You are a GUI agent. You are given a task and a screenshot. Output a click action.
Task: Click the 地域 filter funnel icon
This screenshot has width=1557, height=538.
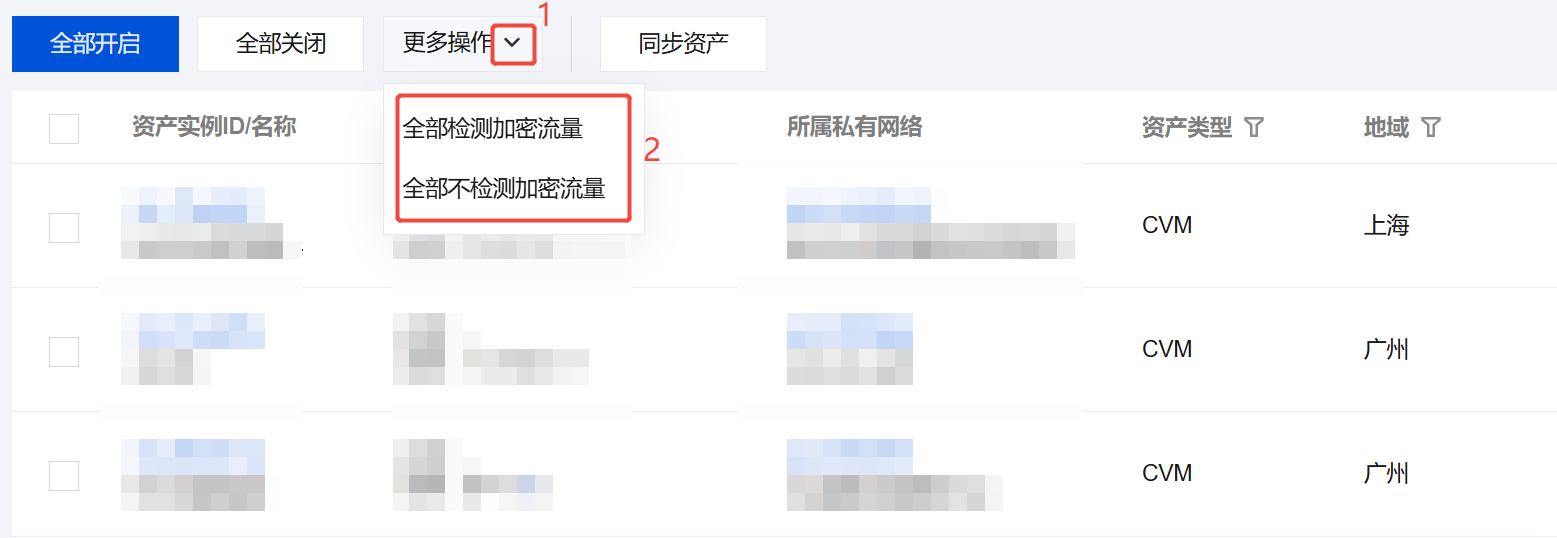[1431, 128]
